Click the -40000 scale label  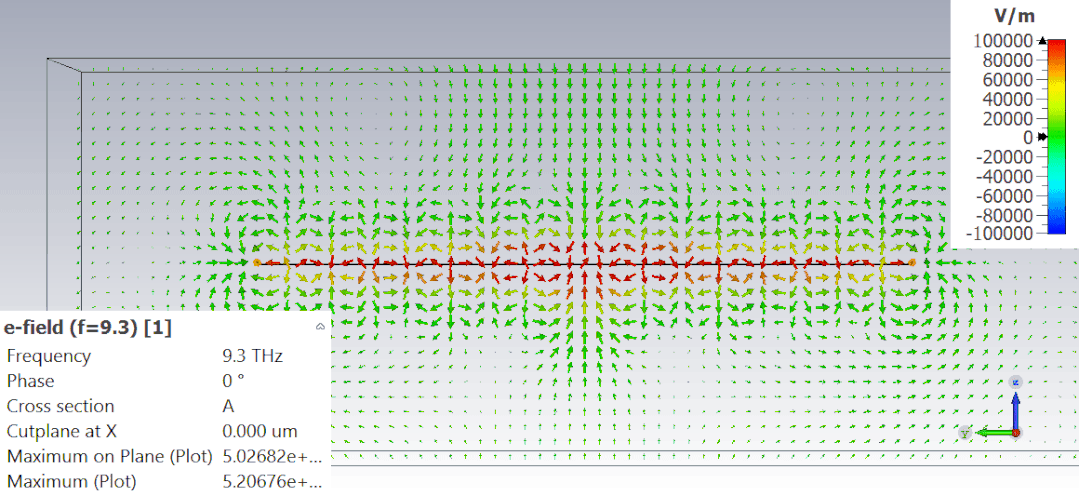pos(1004,176)
